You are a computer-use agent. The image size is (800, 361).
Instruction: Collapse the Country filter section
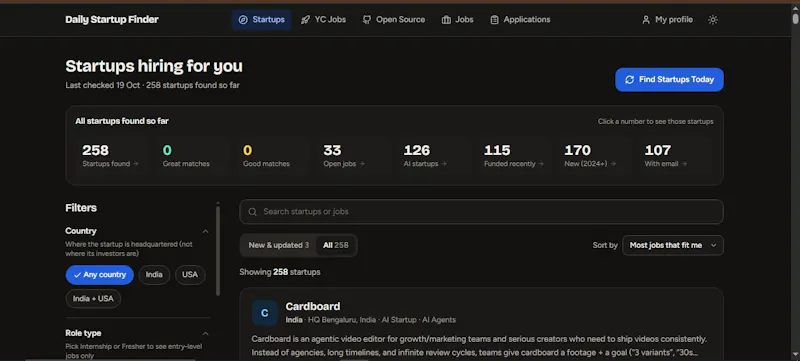tap(205, 231)
